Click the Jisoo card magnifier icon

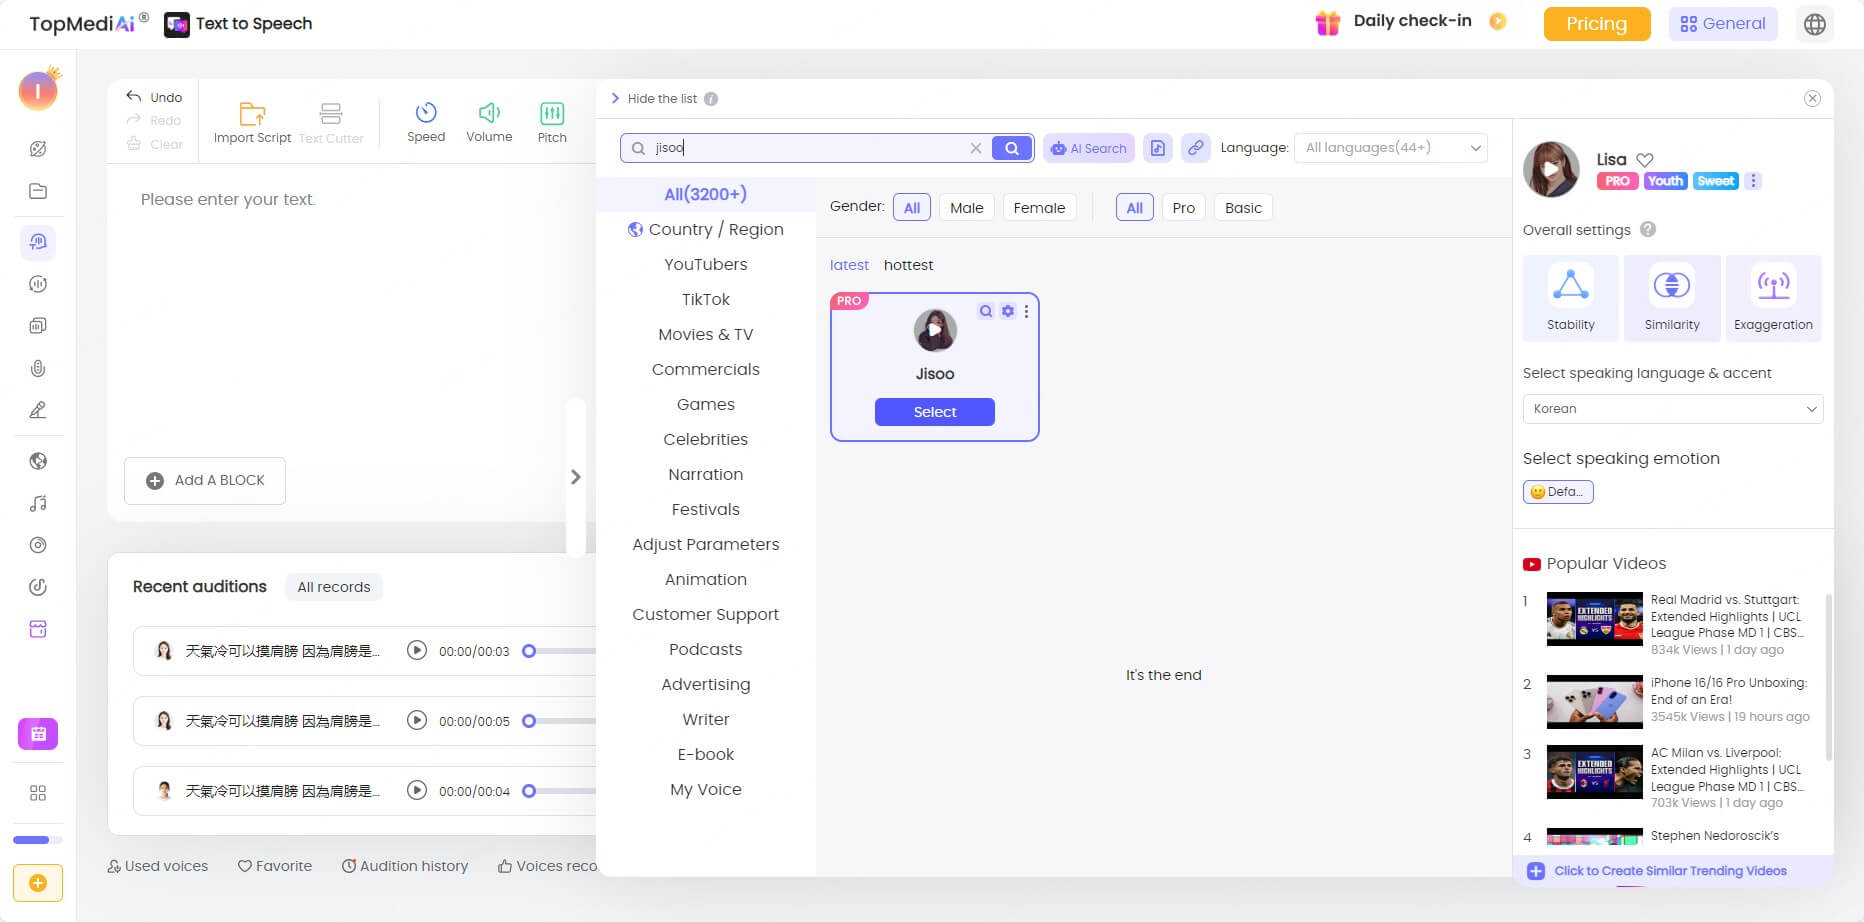tap(986, 311)
